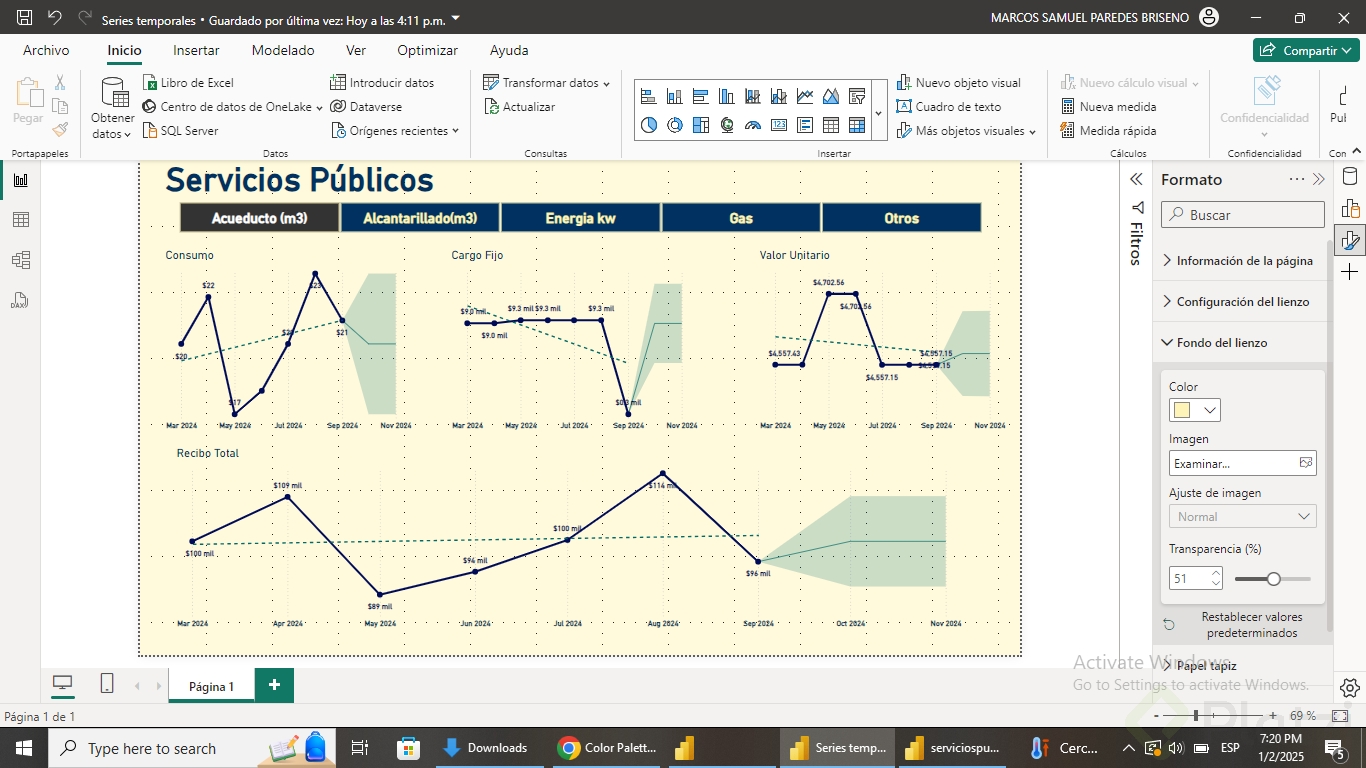Switch to mobile layout icon at bottom
This screenshot has height=768, width=1366.
[x=107, y=684]
